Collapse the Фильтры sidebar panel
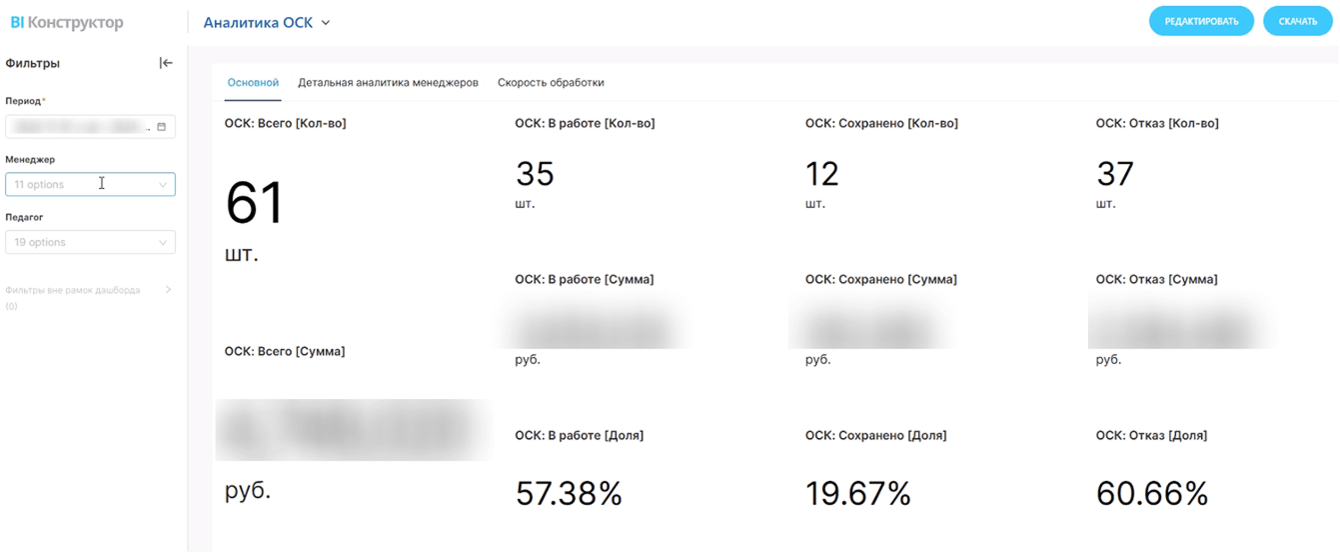This screenshot has height=552, width=1340. 166,63
